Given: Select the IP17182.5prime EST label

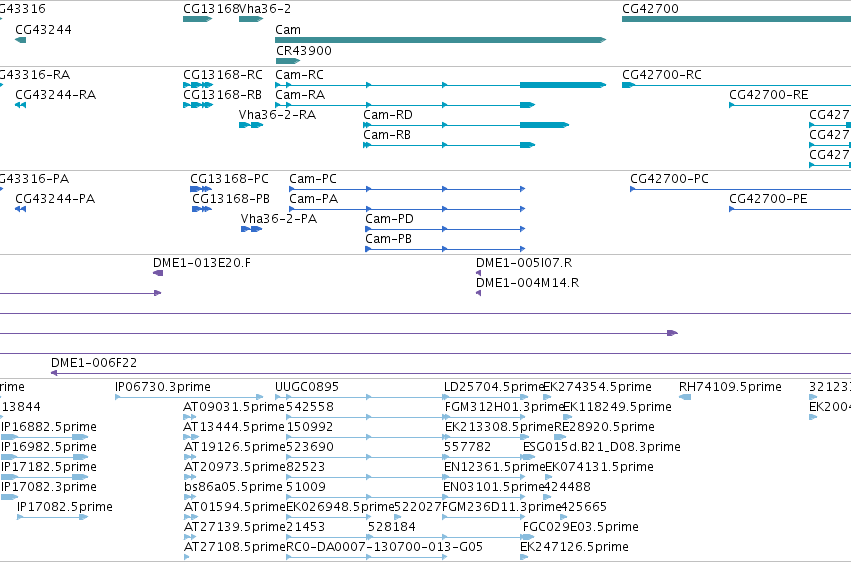Looking at the screenshot, I should coord(49,468).
